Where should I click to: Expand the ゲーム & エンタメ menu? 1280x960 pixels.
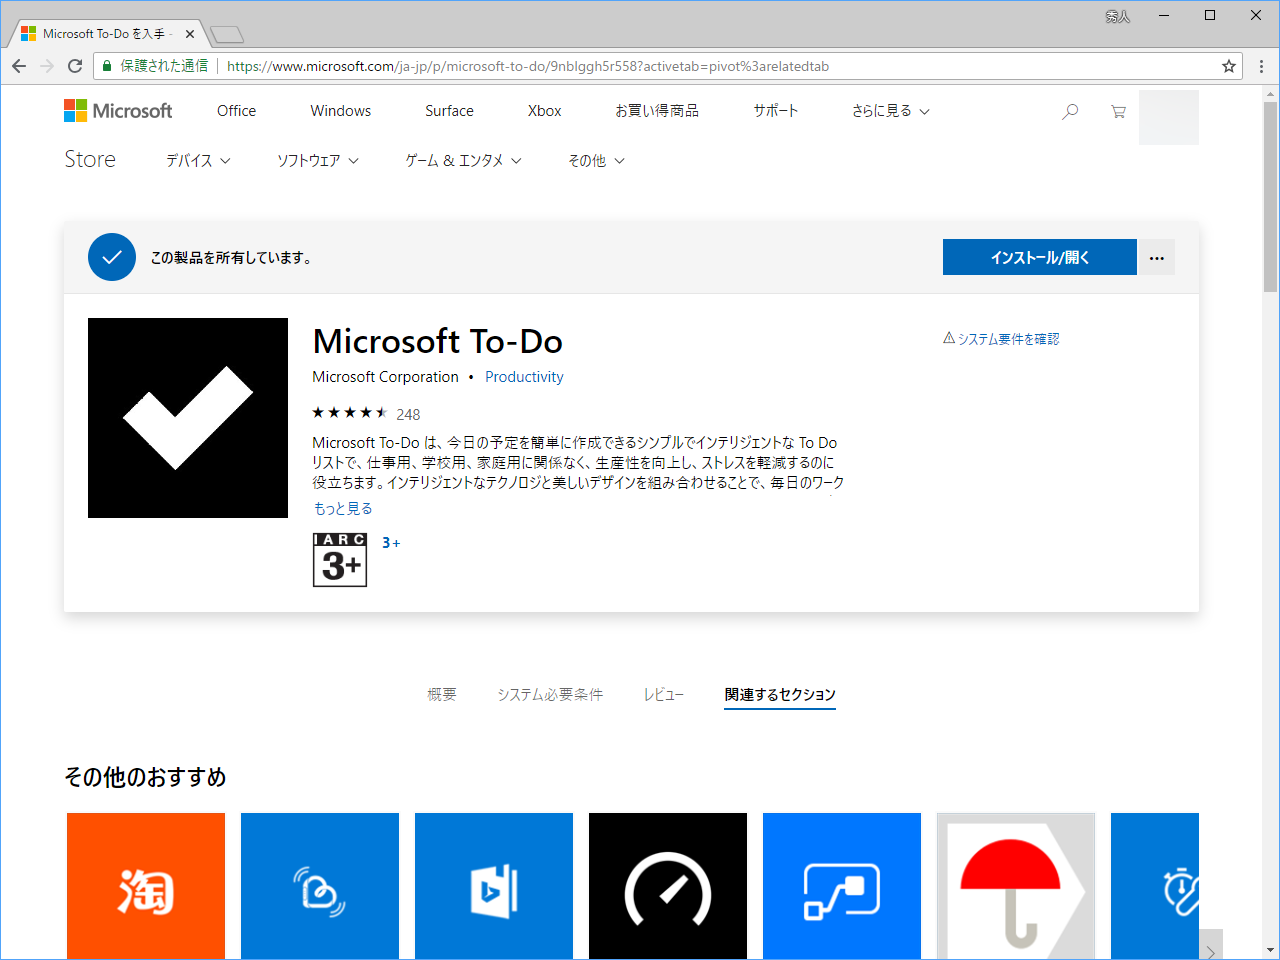click(x=463, y=160)
